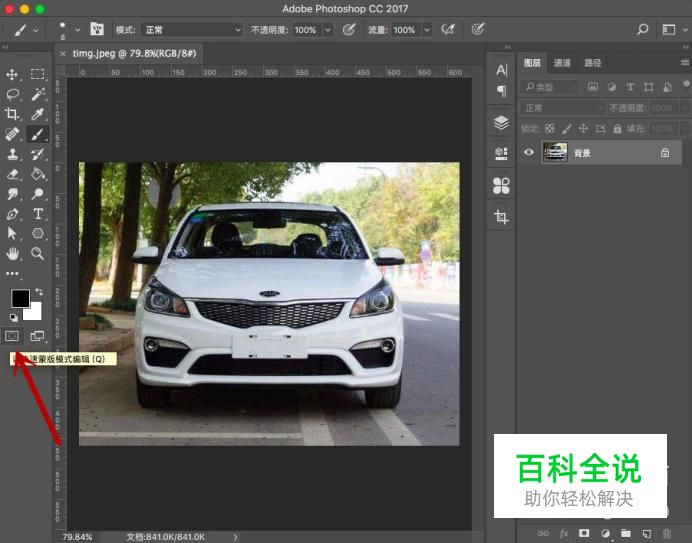Open the tool preset picker arrow
The height and width of the screenshot is (543, 692).
36,30
